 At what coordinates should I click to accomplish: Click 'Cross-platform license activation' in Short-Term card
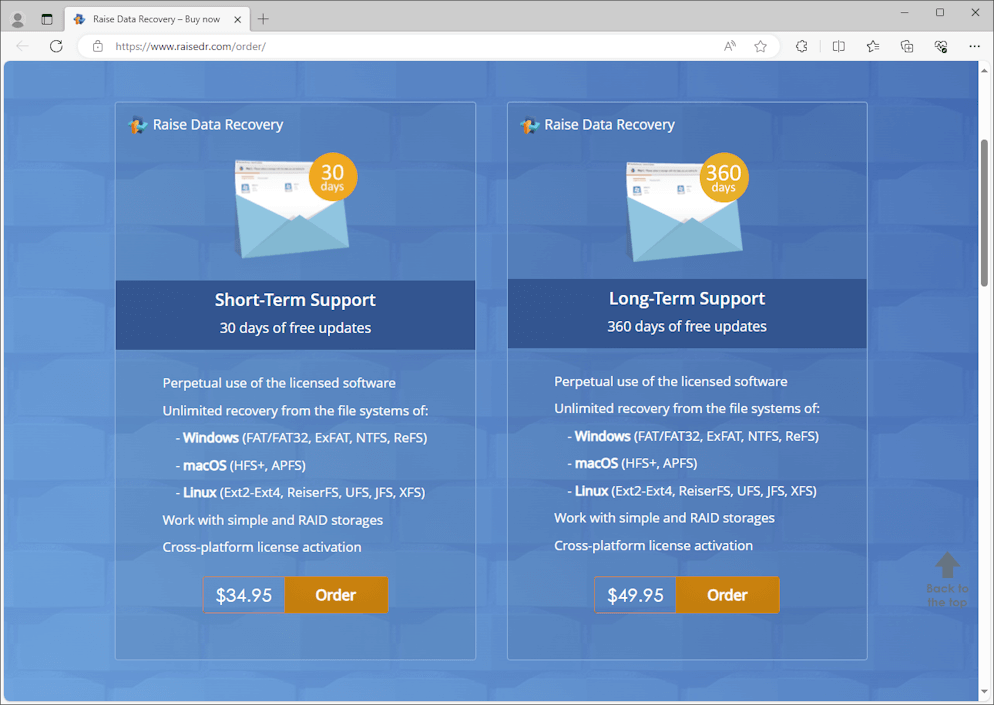[x=262, y=547]
